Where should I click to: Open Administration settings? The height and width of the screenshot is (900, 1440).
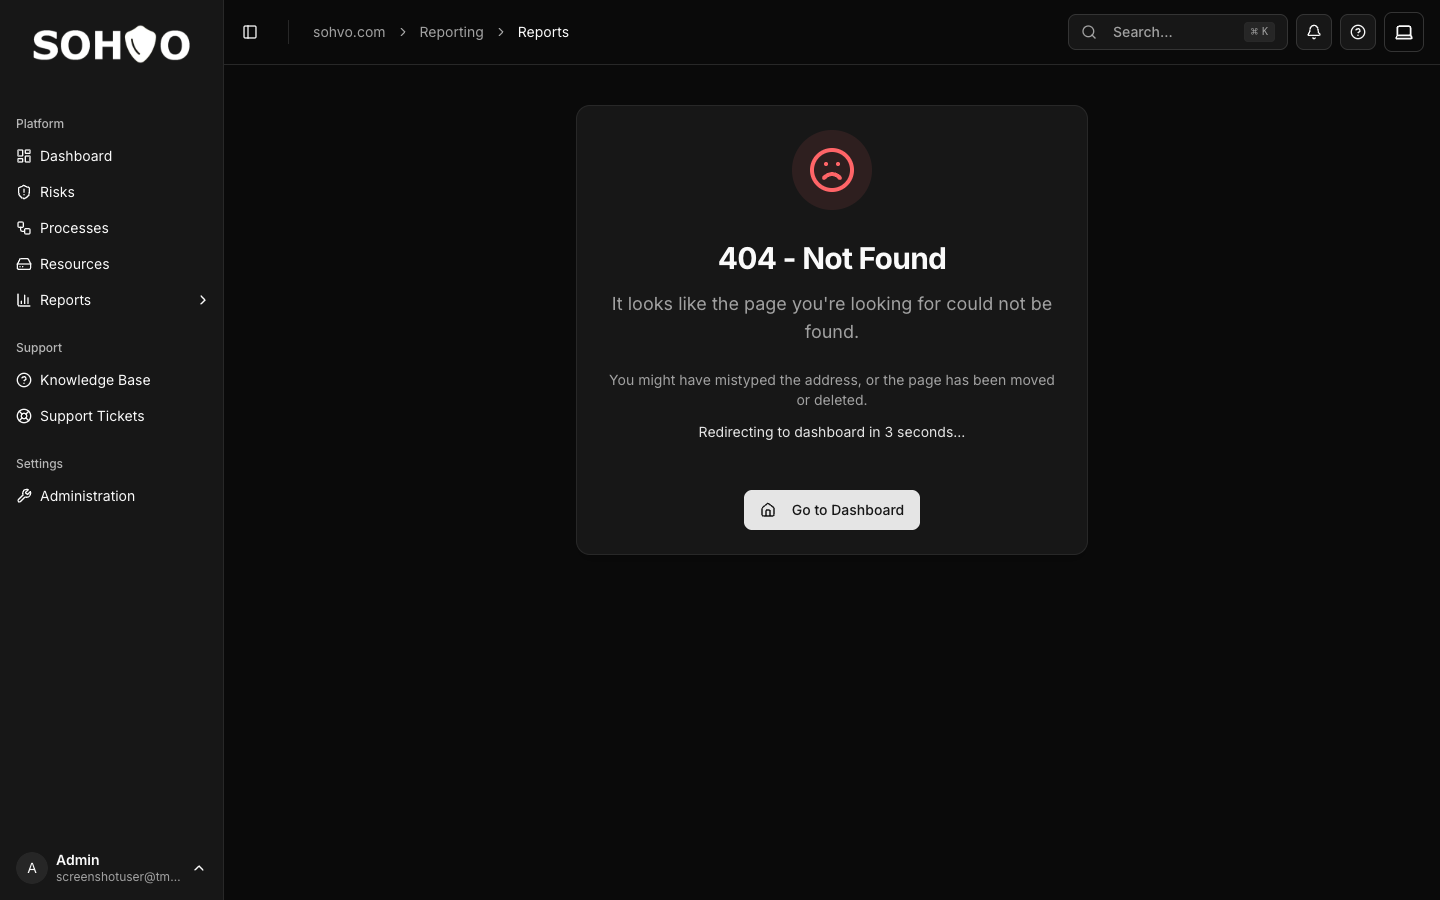coord(111,496)
